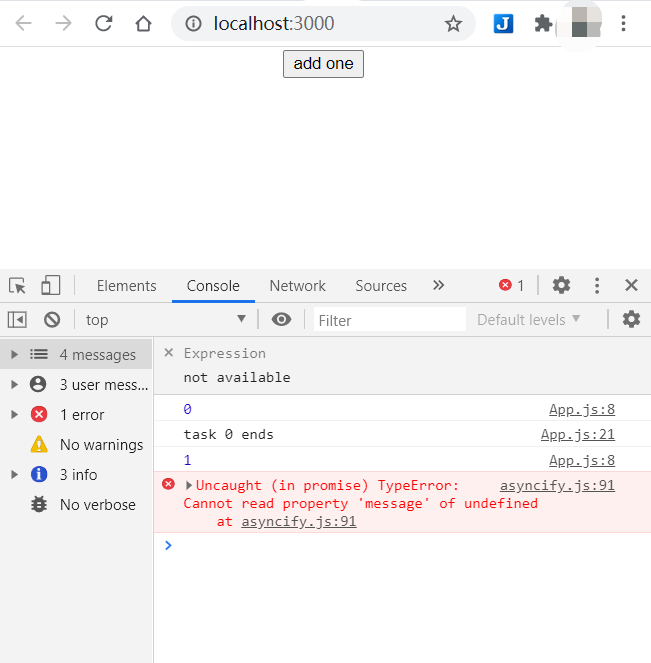Click the red error icon in console
Screen dimensions: 651x663
coord(168,484)
